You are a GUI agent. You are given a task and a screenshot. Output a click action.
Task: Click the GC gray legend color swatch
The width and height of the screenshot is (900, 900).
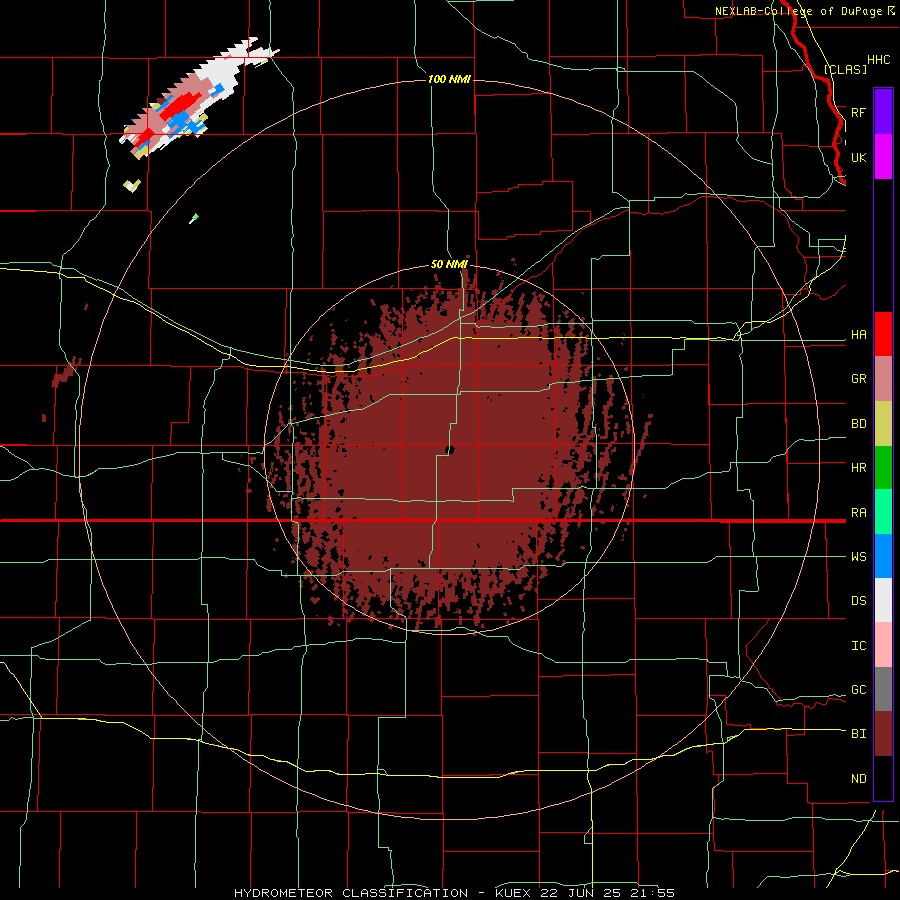pos(883,689)
